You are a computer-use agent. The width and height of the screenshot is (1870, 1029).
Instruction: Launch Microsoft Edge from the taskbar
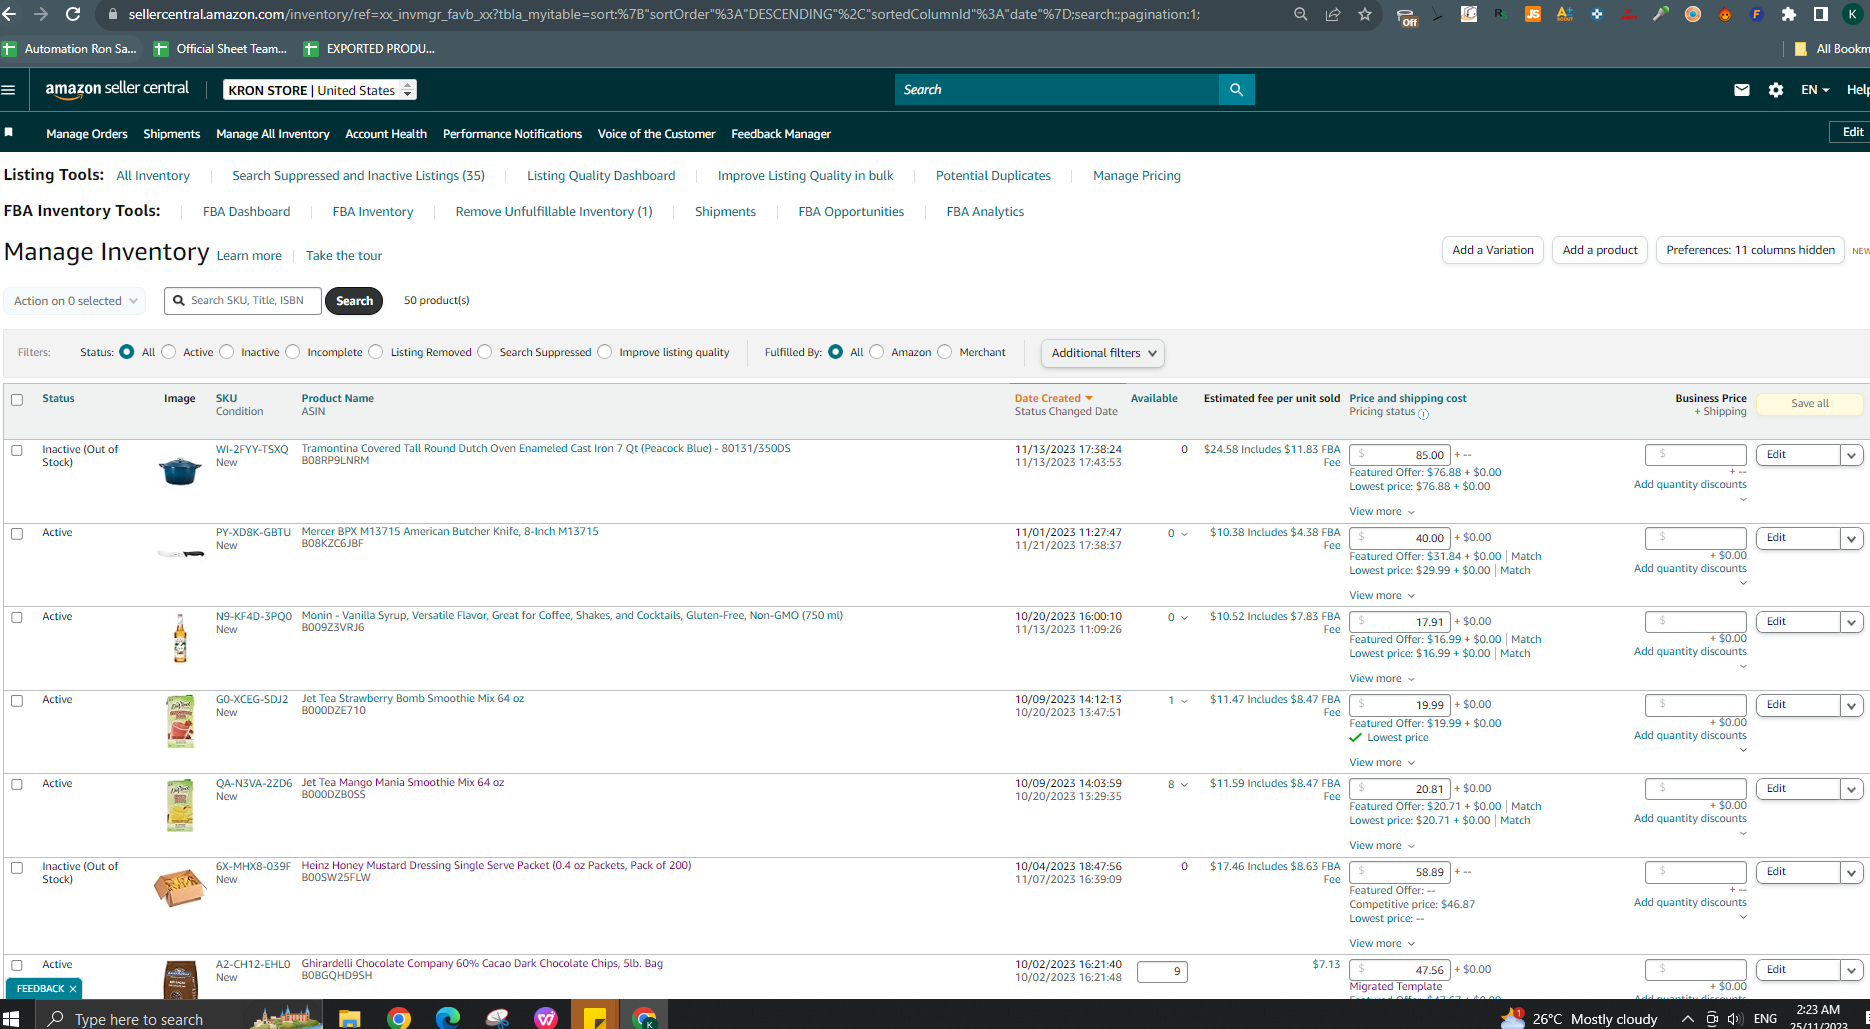pyautogui.click(x=447, y=1018)
